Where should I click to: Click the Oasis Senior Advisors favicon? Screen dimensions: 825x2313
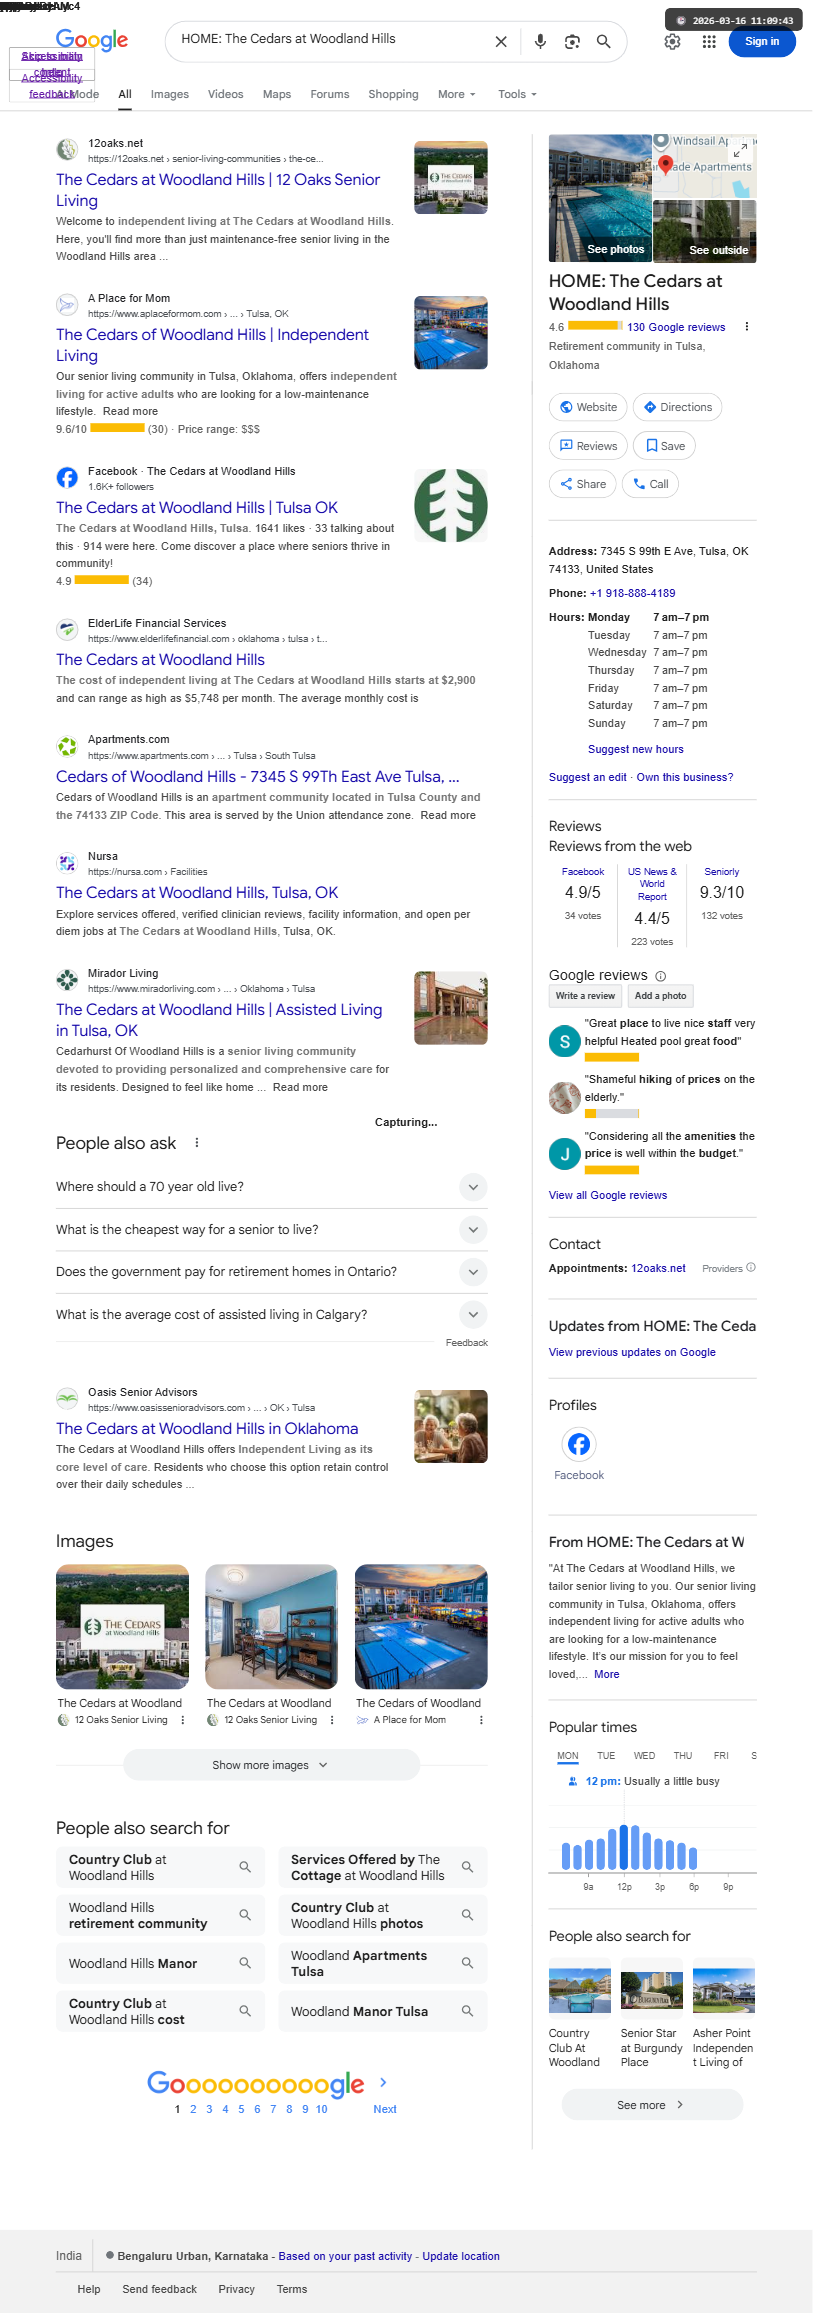67,1399
